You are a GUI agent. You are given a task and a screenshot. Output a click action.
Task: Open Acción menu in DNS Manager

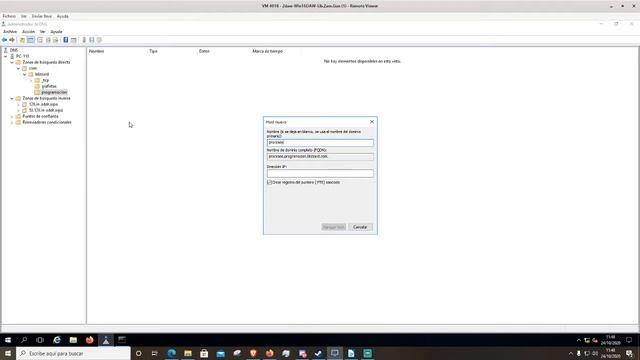click(28, 31)
